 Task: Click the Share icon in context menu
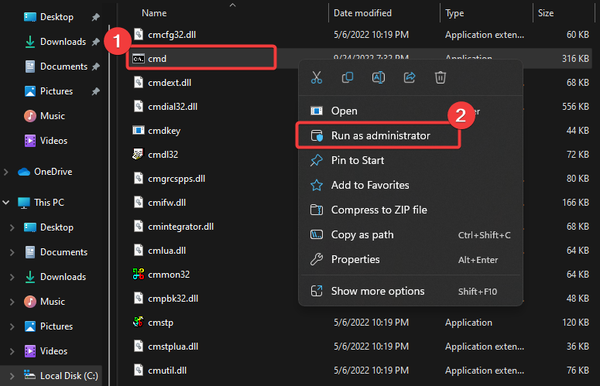[409, 78]
